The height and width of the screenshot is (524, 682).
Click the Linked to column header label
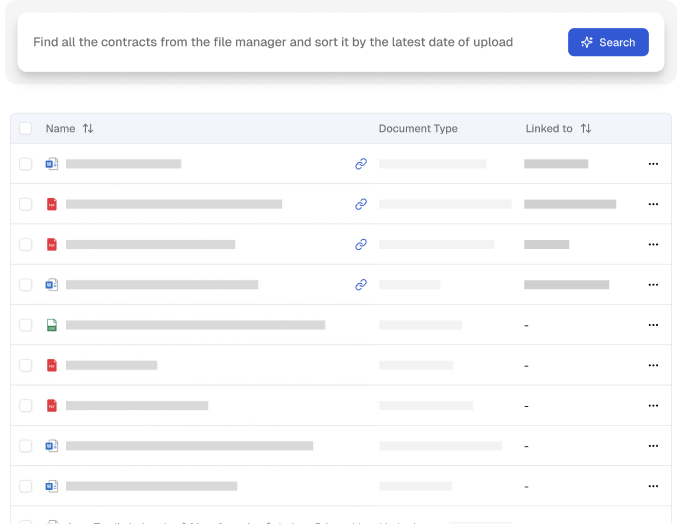(x=549, y=128)
